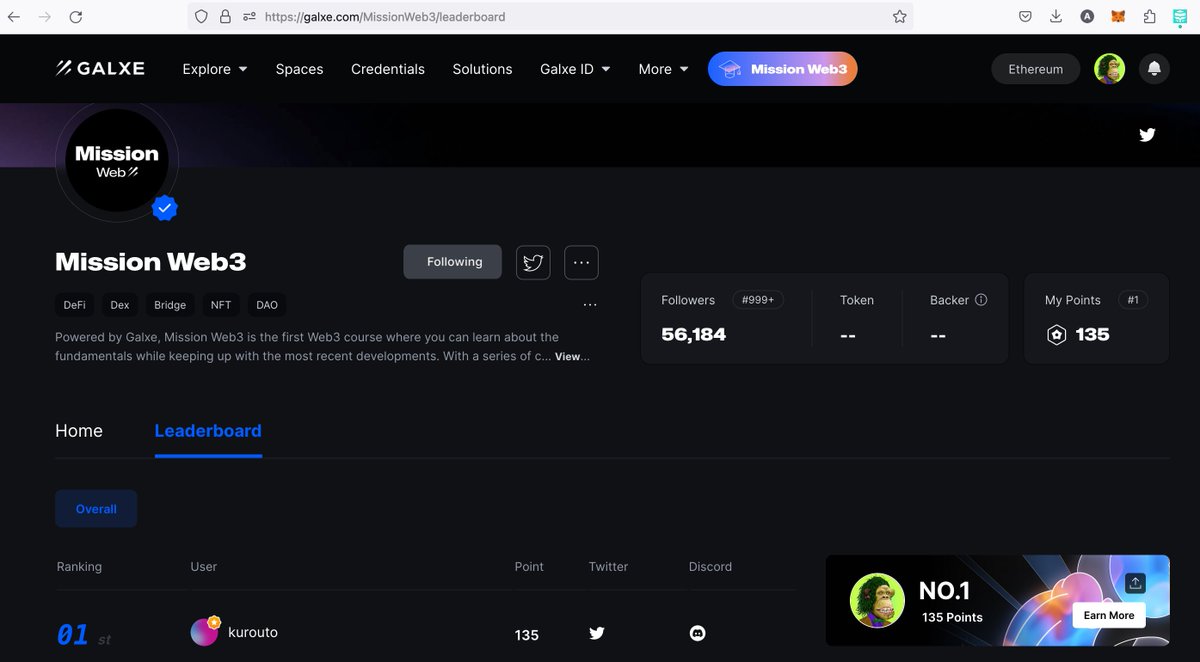Click the #999+ followers rank badge
Viewport: 1200px width, 662px height.
758,300
